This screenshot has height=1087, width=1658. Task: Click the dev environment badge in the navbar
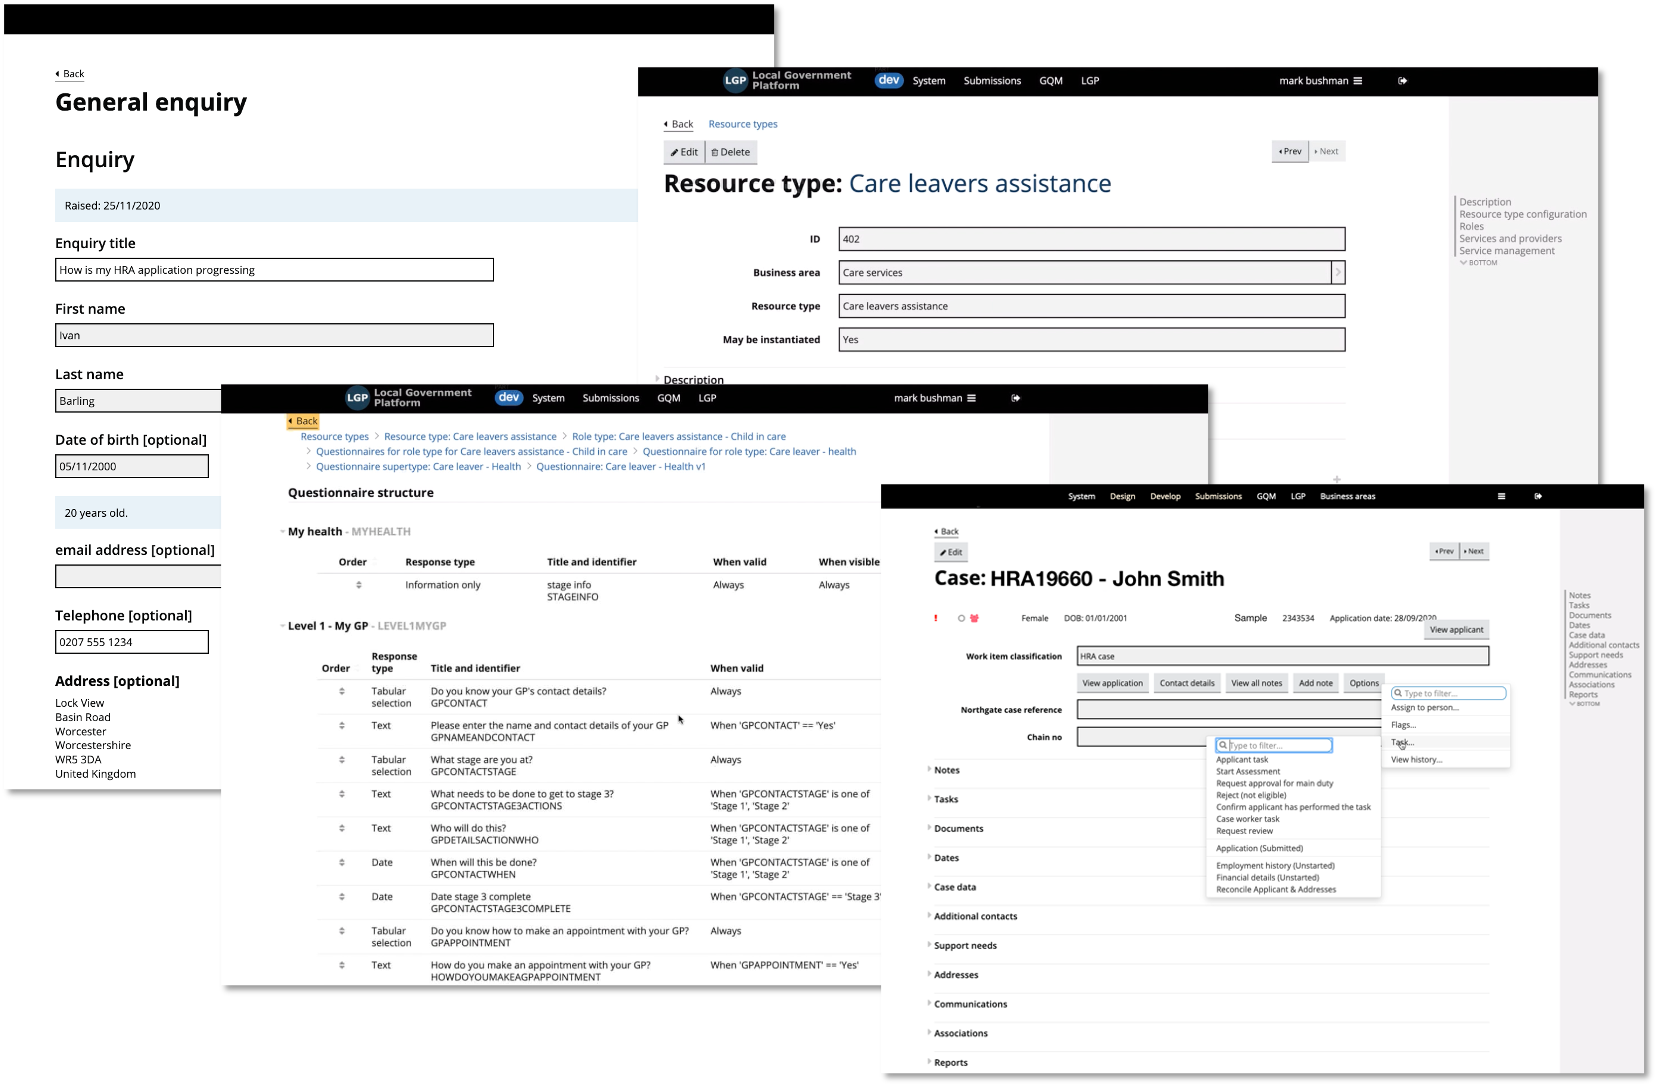pyautogui.click(x=888, y=80)
